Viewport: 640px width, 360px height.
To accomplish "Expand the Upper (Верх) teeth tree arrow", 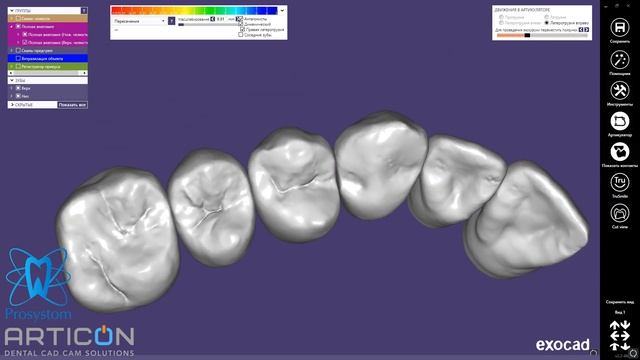I will pos(11,88).
